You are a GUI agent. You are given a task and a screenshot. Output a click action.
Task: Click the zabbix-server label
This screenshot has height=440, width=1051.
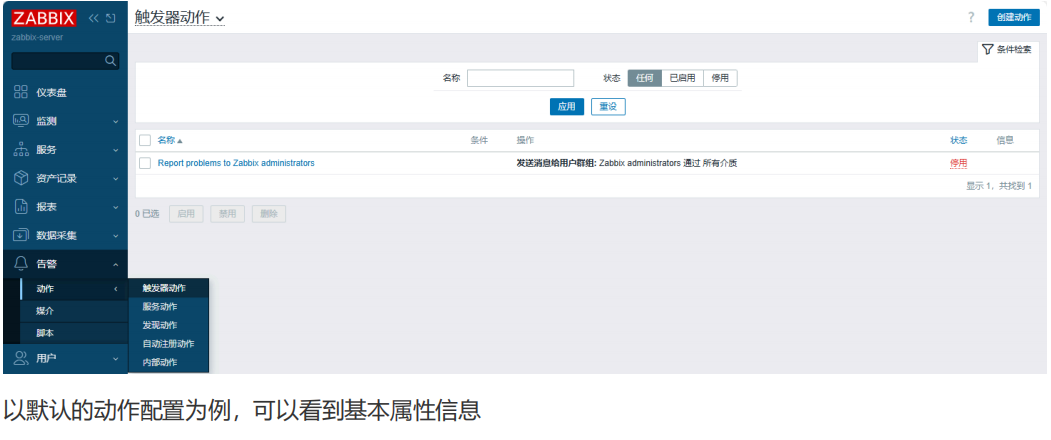(38, 38)
